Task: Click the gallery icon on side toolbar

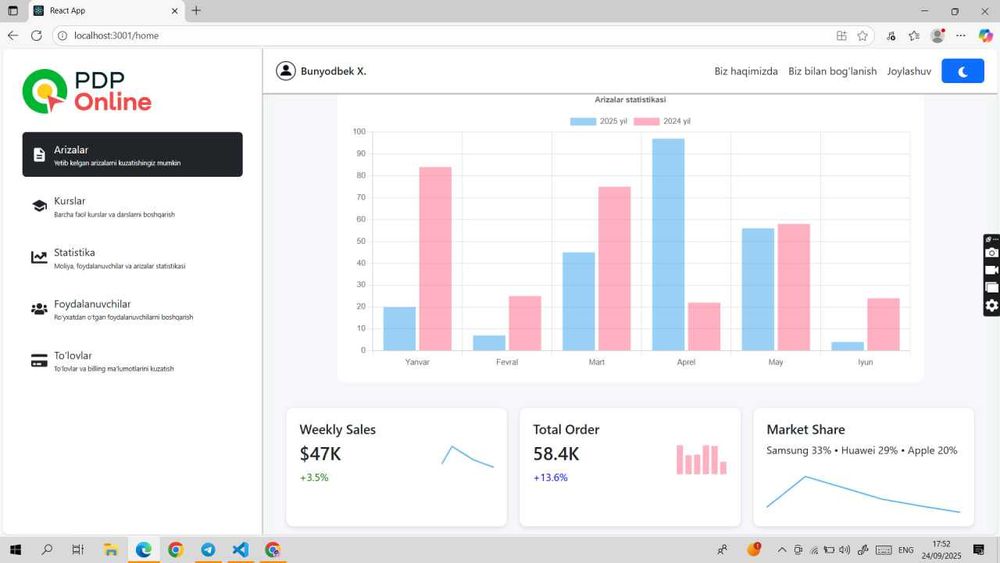Action: pos(991,288)
